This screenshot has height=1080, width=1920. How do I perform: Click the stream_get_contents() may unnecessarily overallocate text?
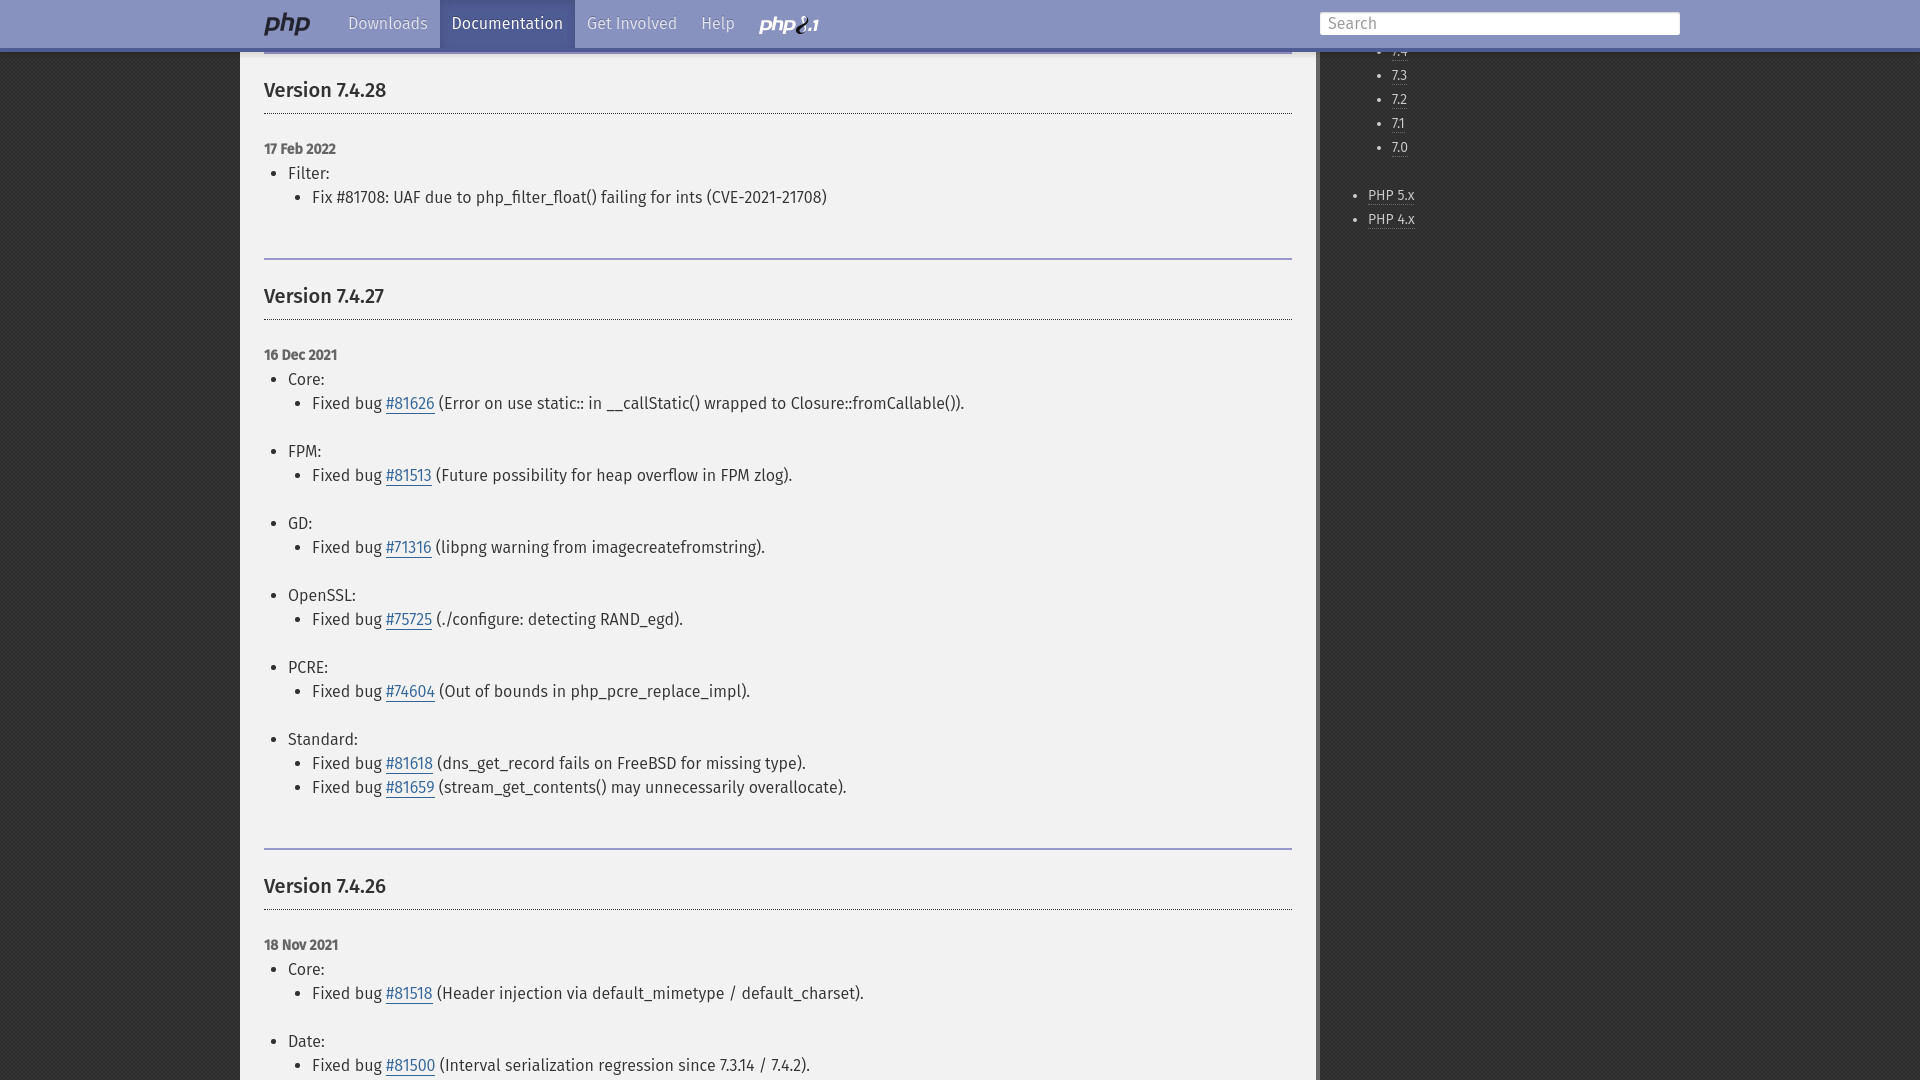coord(642,788)
